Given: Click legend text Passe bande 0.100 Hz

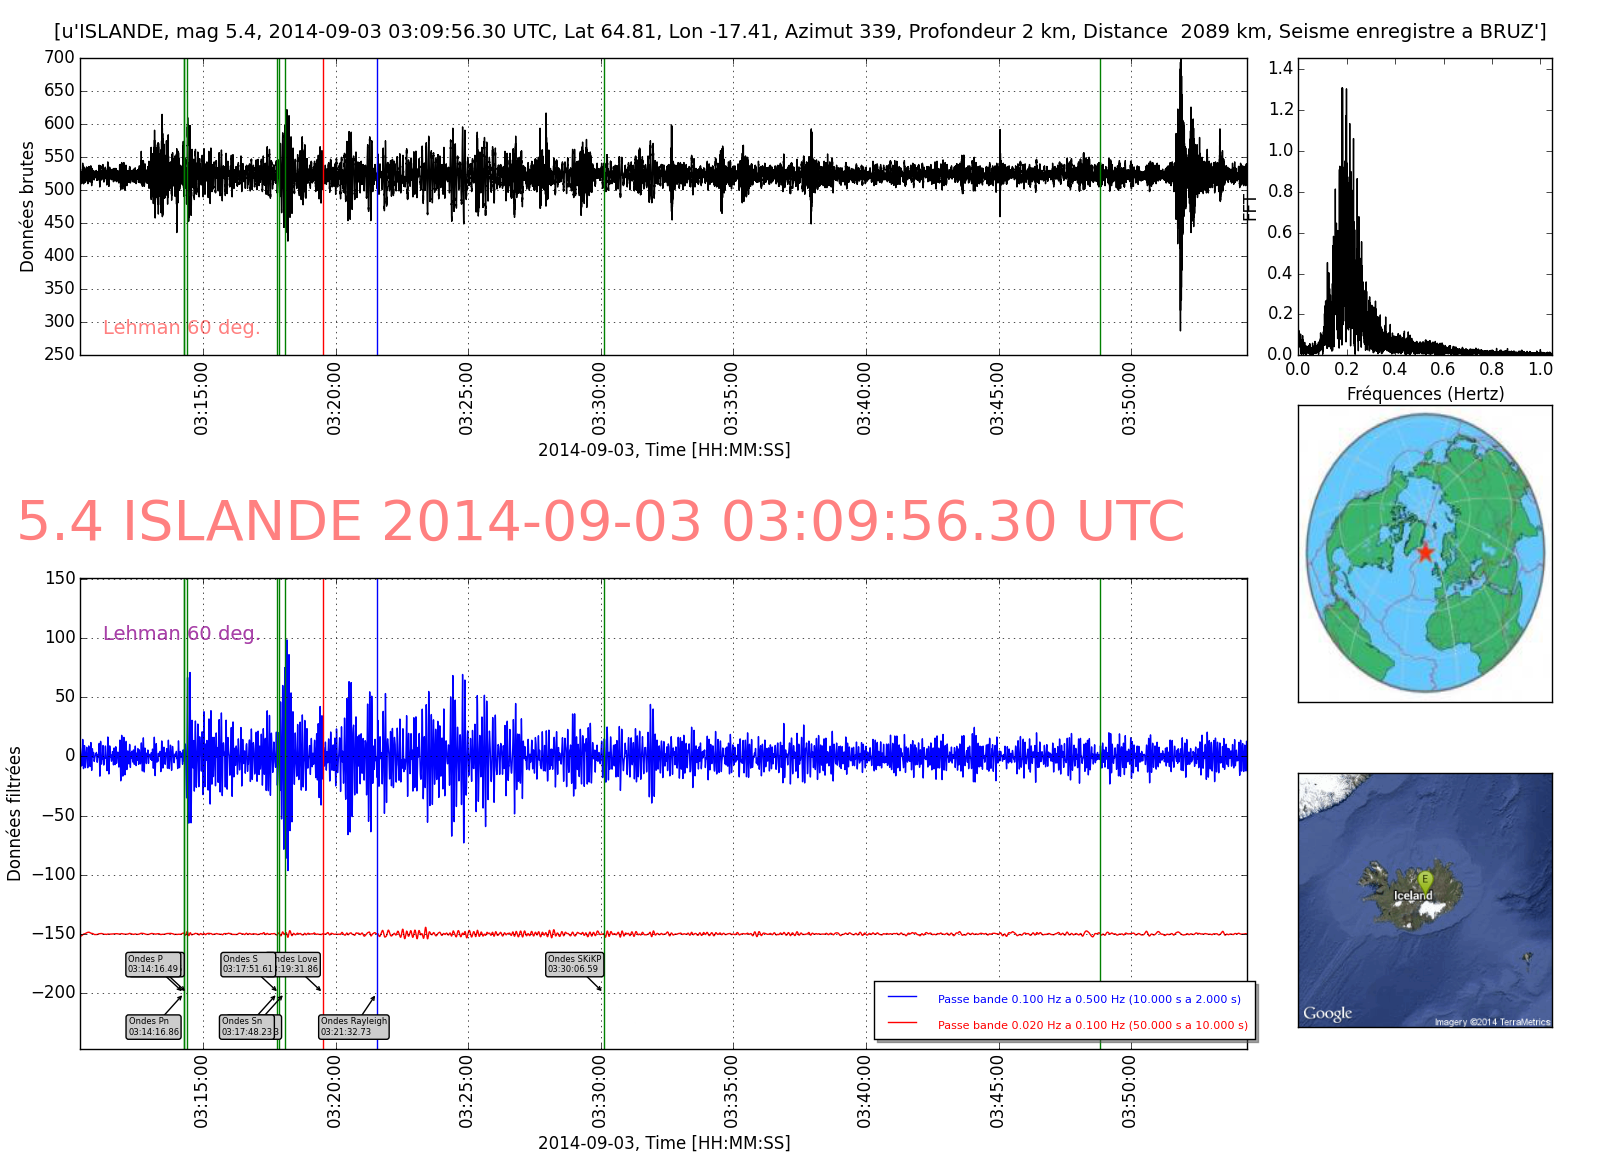Looking at the screenshot, I should [x=1088, y=999].
